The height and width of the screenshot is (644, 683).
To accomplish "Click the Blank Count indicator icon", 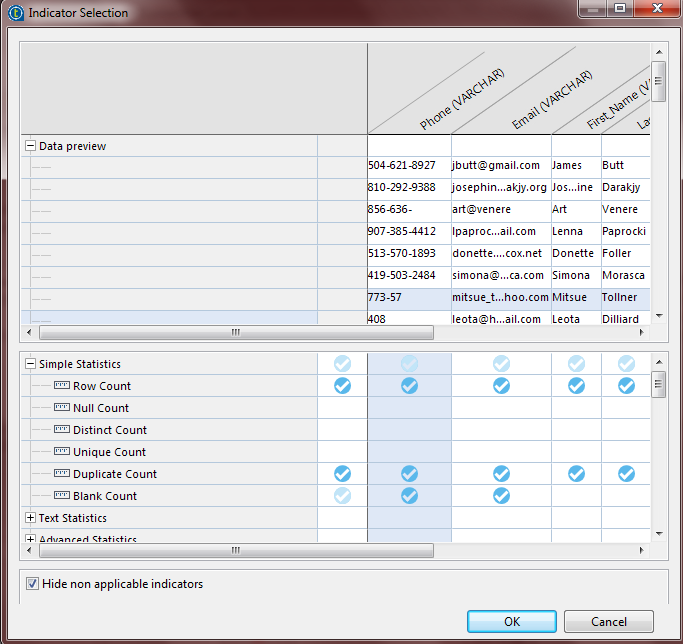I will [x=62, y=496].
